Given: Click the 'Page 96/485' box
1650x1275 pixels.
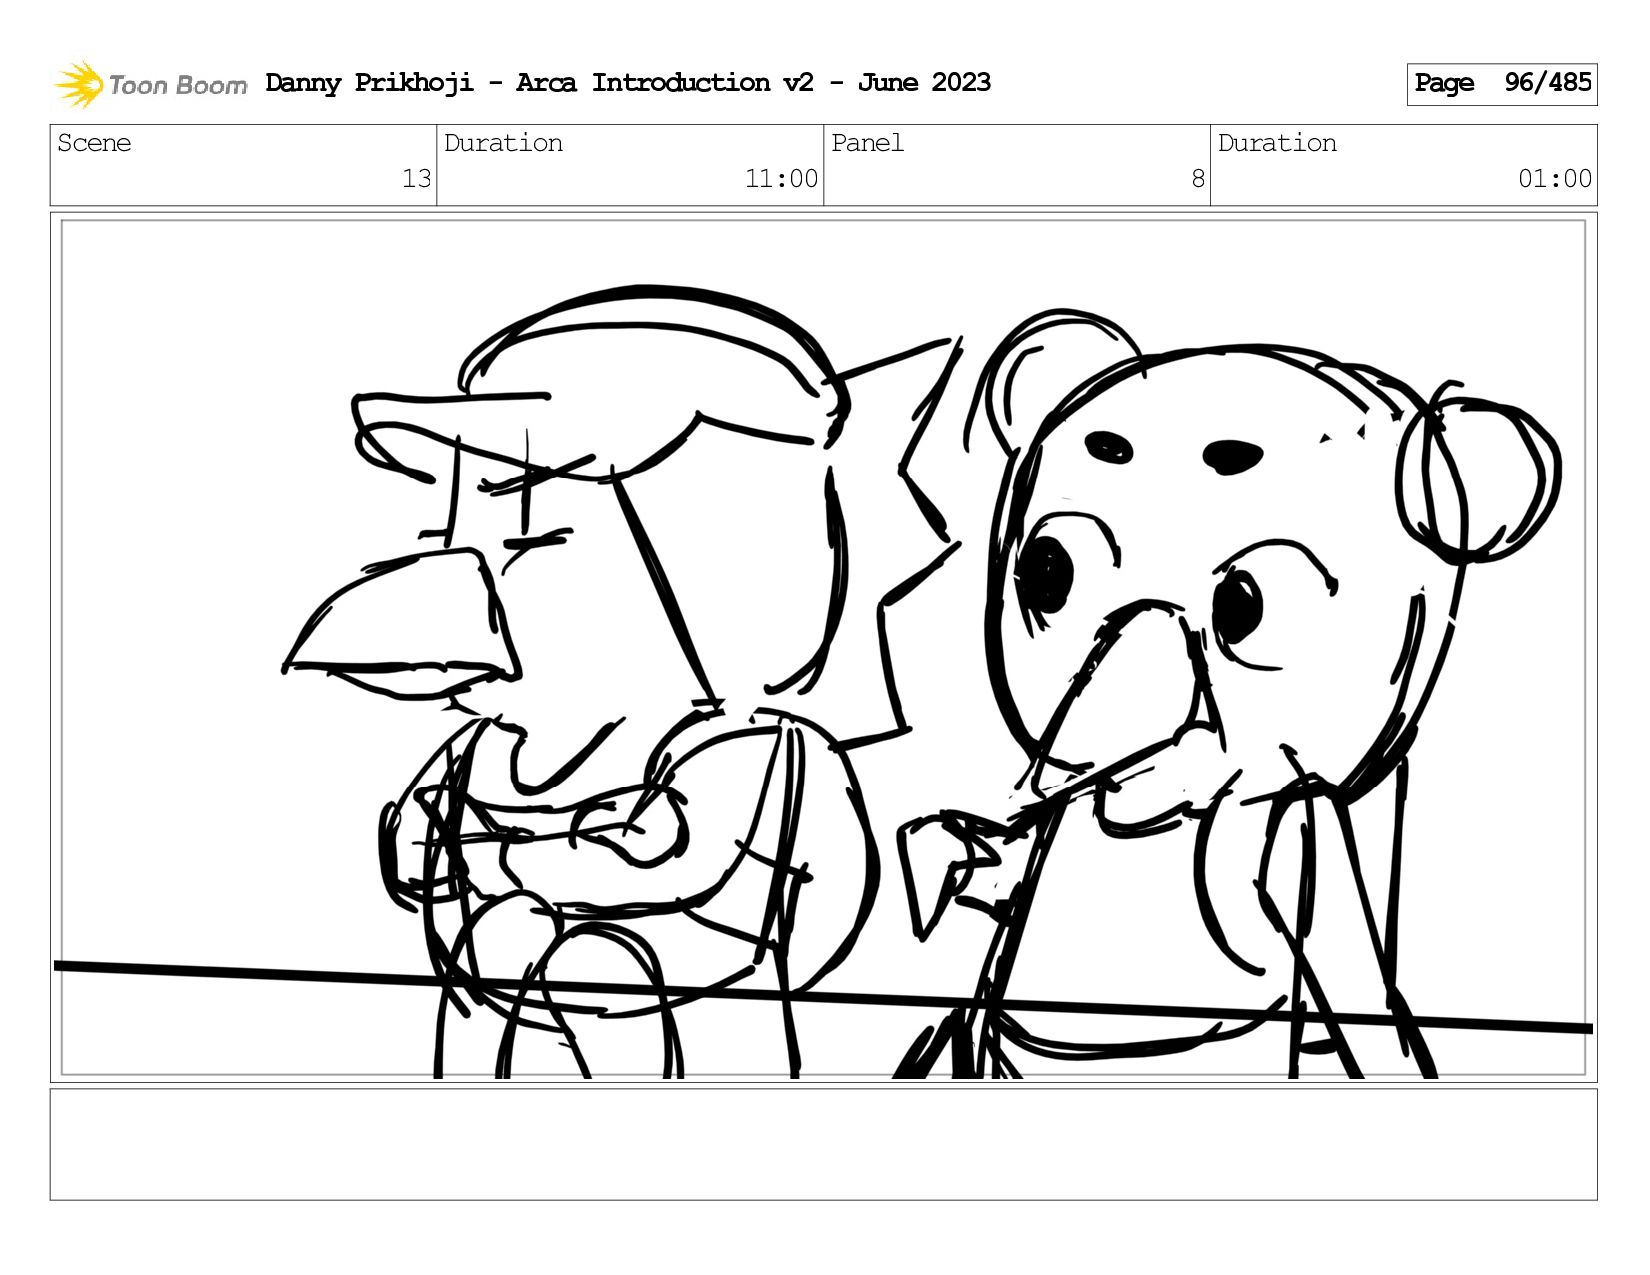Looking at the screenshot, I should (1502, 84).
